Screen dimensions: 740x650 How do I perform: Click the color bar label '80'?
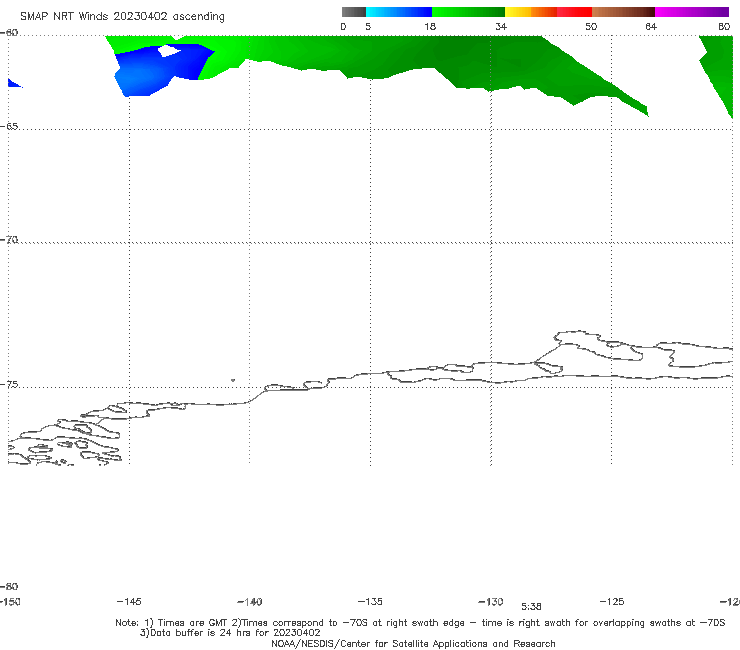point(724,27)
